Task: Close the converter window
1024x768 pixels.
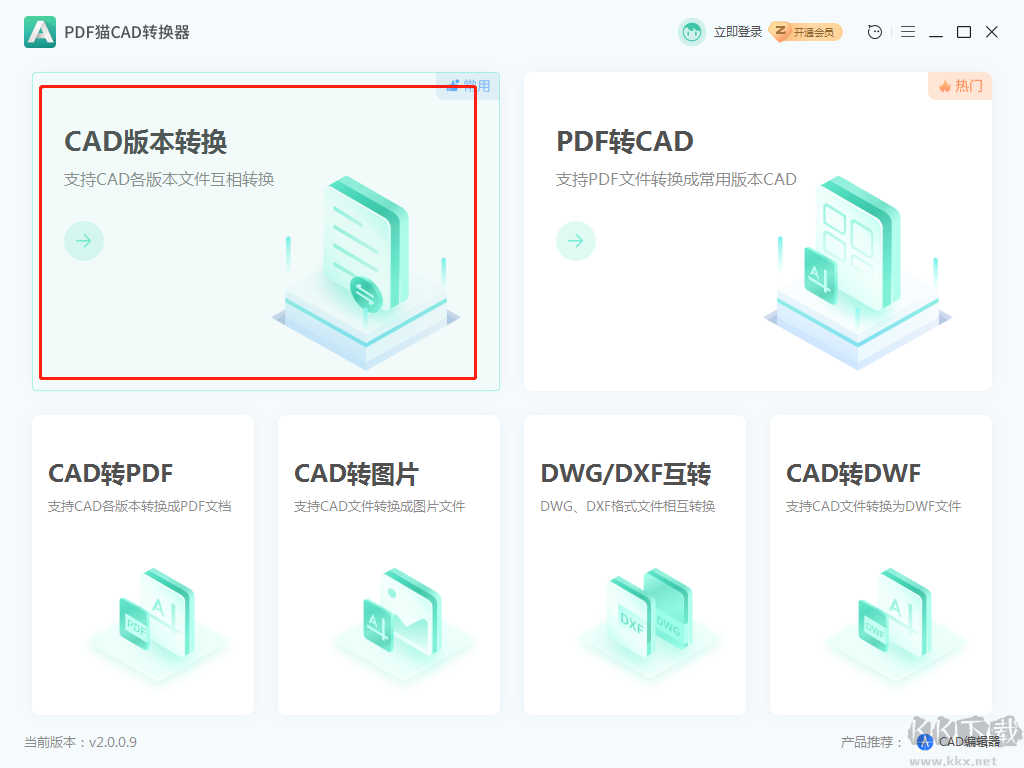Action: click(991, 32)
